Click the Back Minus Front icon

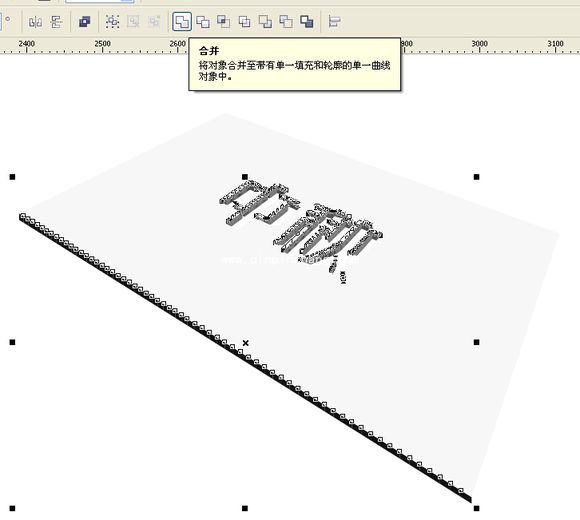(x=286, y=22)
